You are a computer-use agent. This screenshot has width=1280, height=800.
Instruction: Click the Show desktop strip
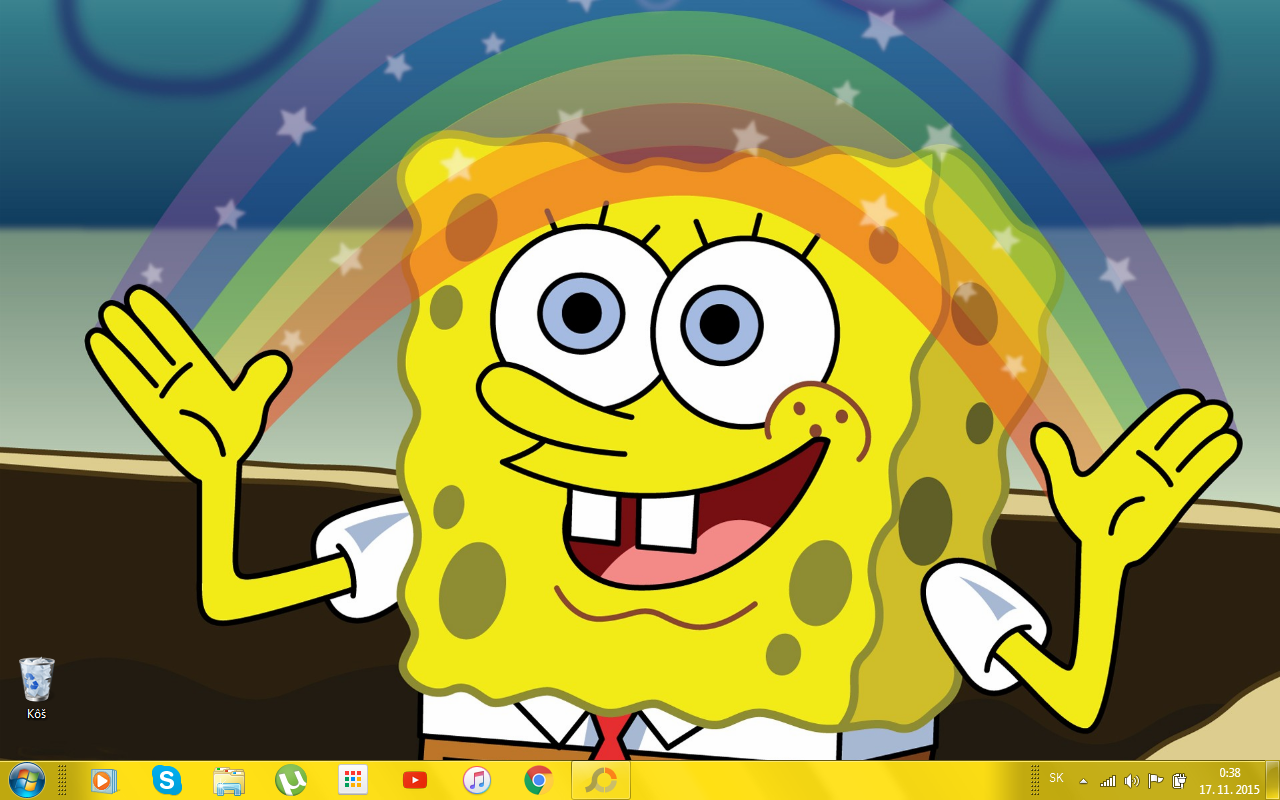point(1272,780)
